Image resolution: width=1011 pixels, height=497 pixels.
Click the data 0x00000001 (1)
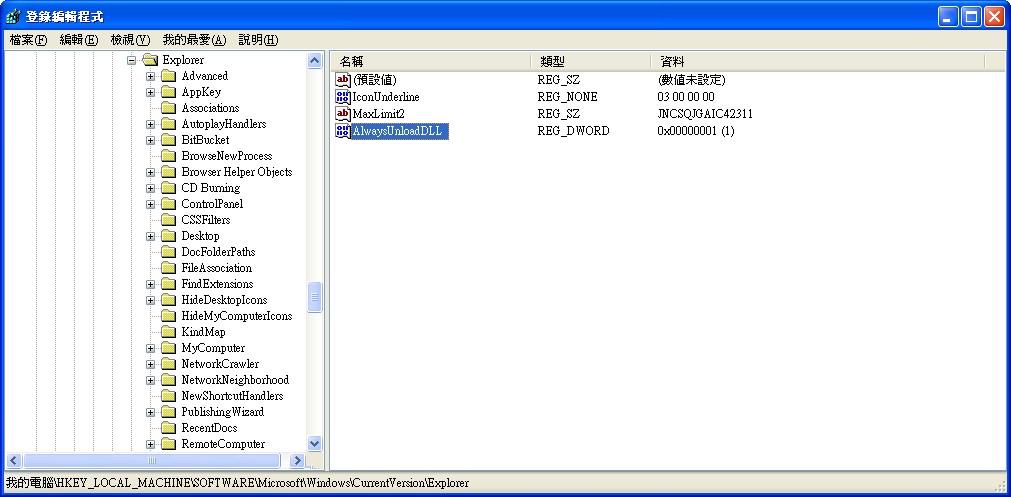coord(695,131)
